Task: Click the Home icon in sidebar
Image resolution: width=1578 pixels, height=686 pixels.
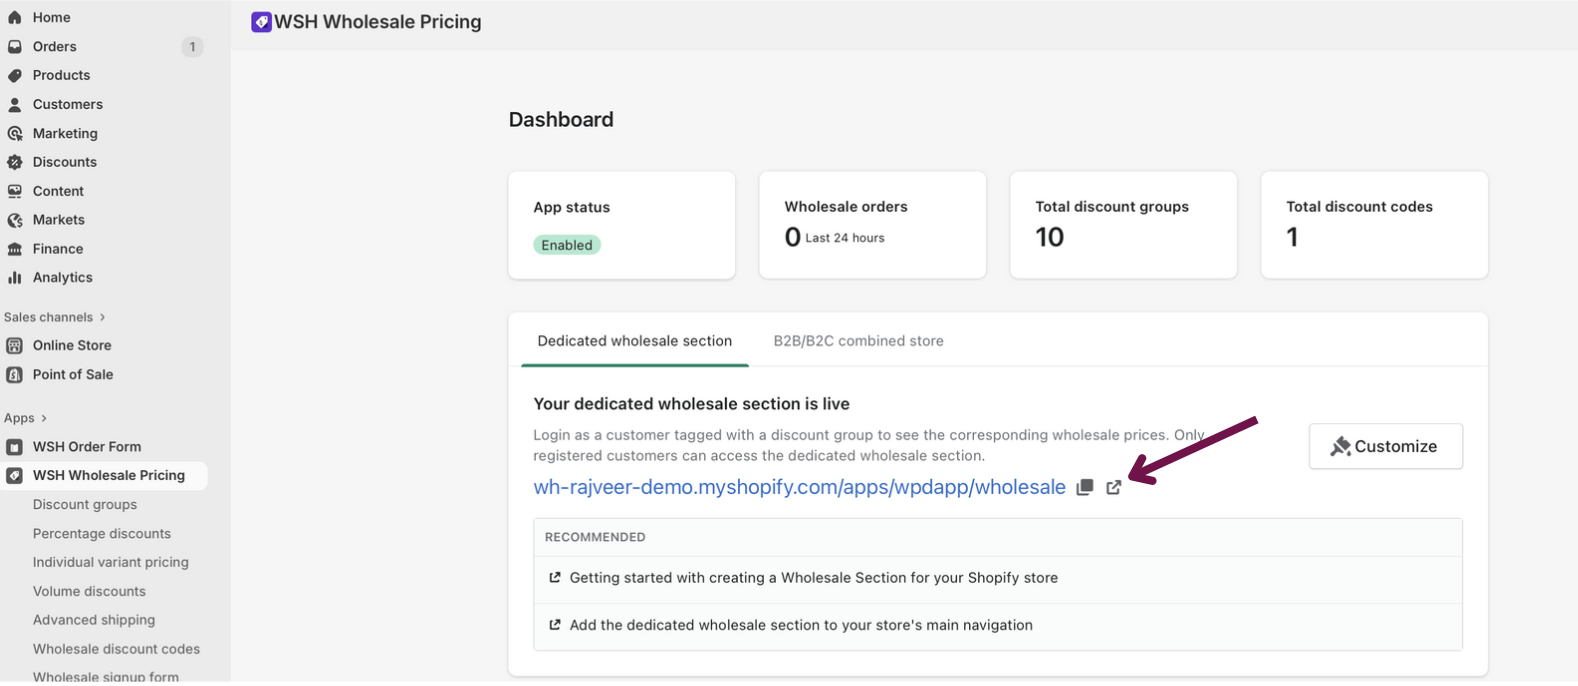Action: point(15,17)
